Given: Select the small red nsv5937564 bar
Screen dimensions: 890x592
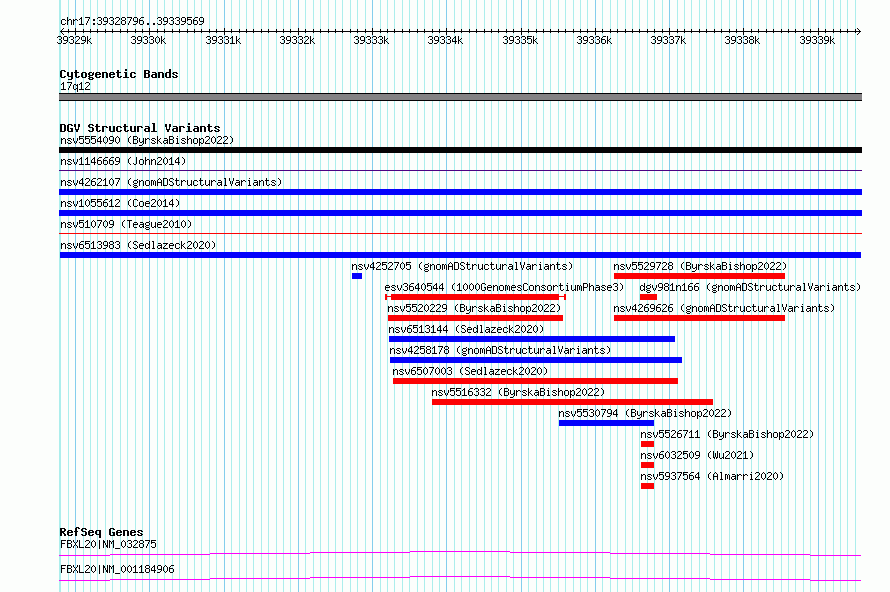Looking at the screenshot, I should (x=648, y=486).
